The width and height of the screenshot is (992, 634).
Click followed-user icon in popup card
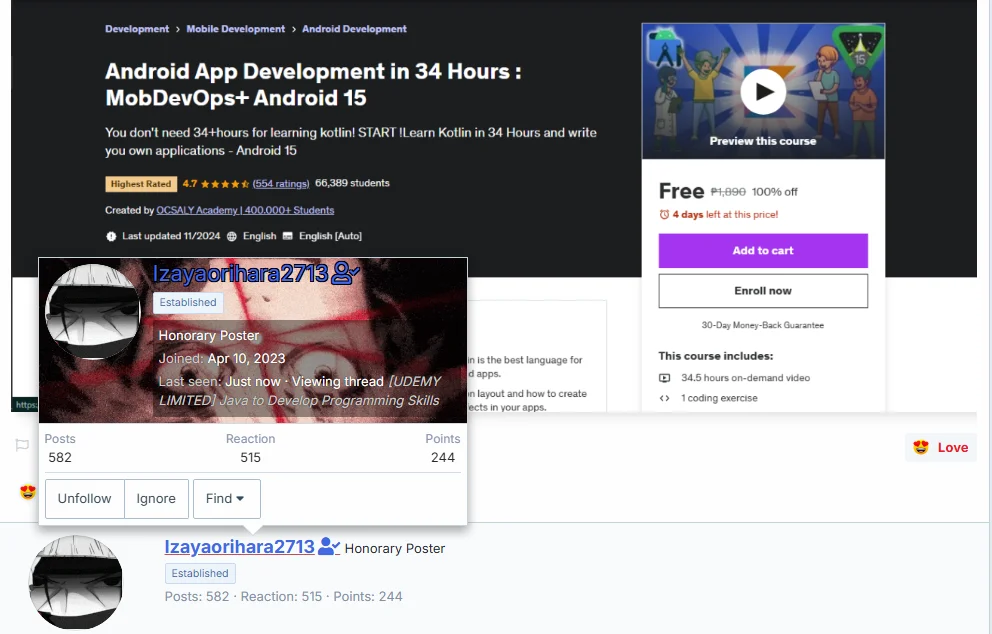(345, 273)
